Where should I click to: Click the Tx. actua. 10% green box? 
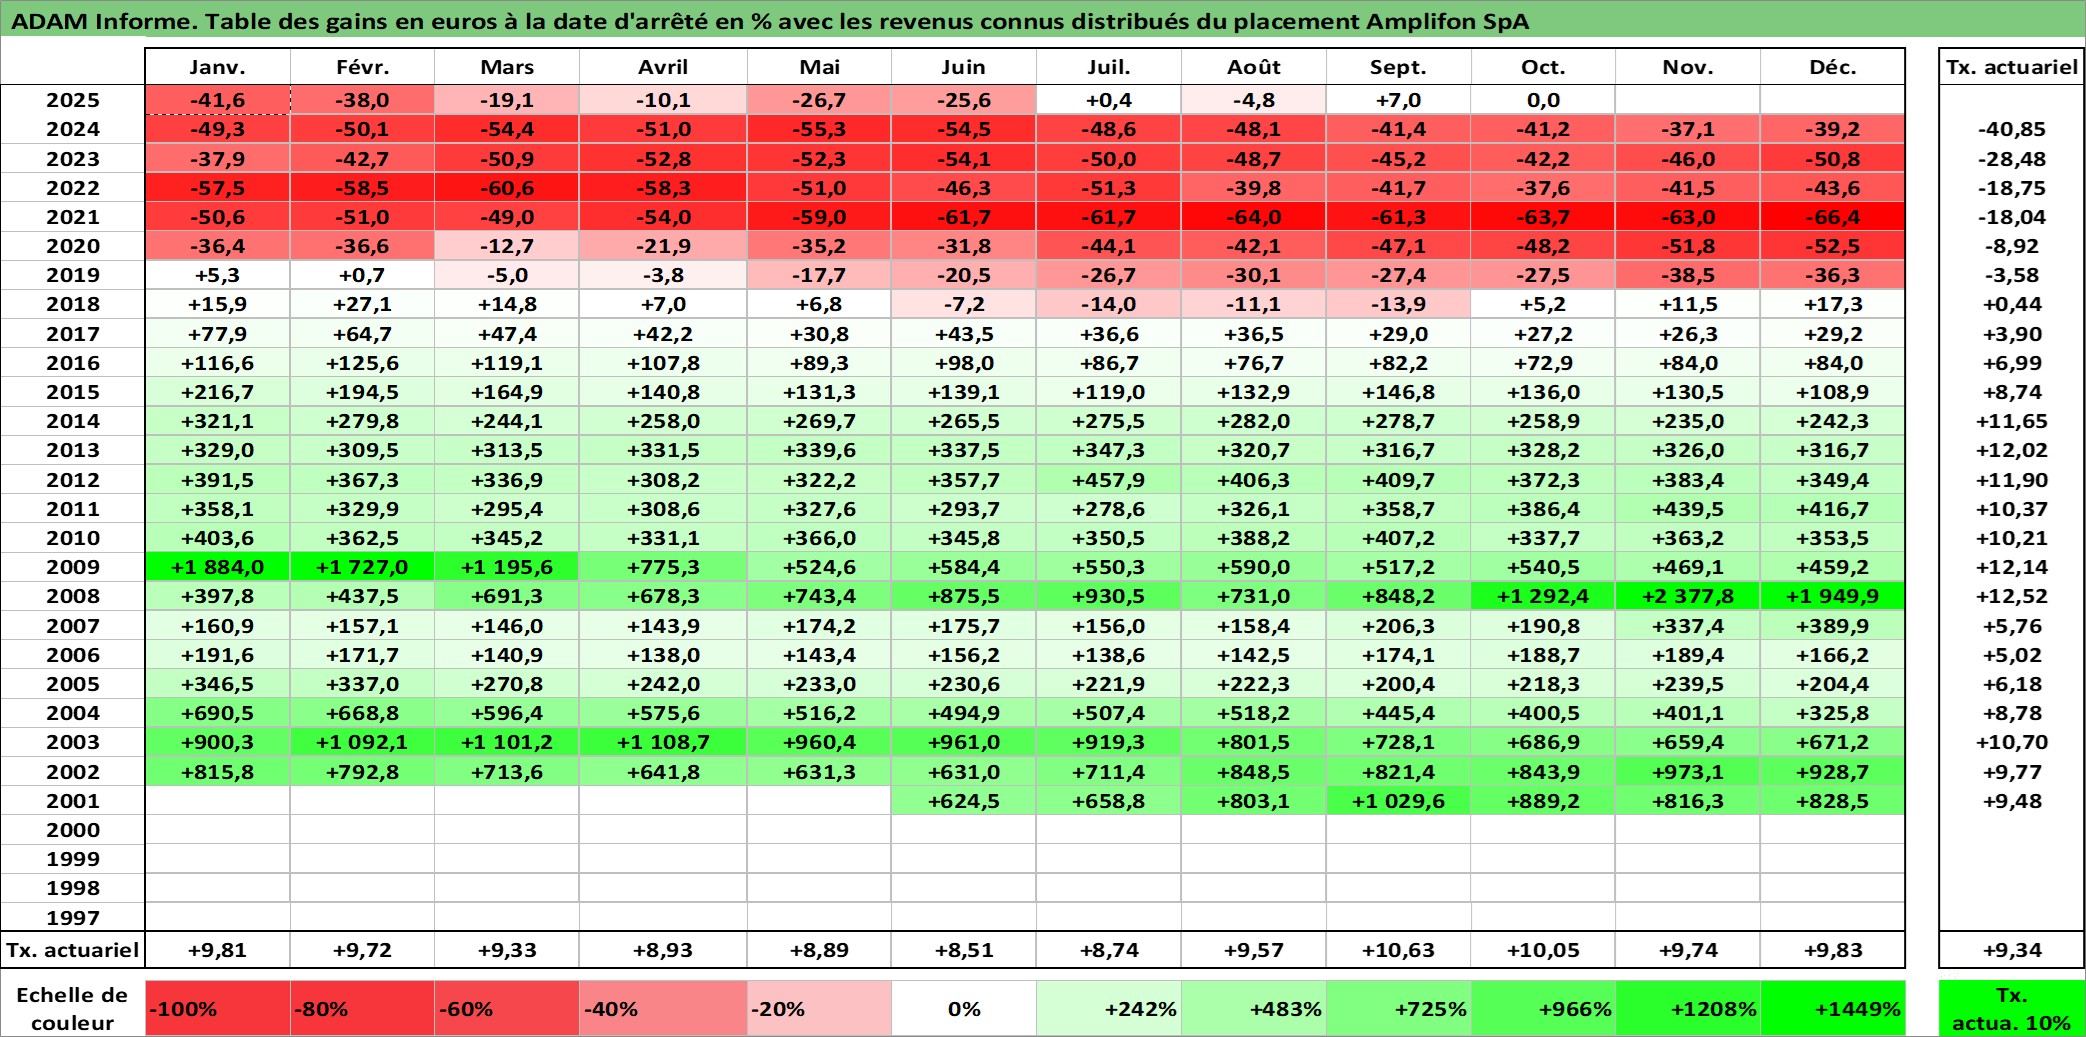(x=2012, y=1008)
